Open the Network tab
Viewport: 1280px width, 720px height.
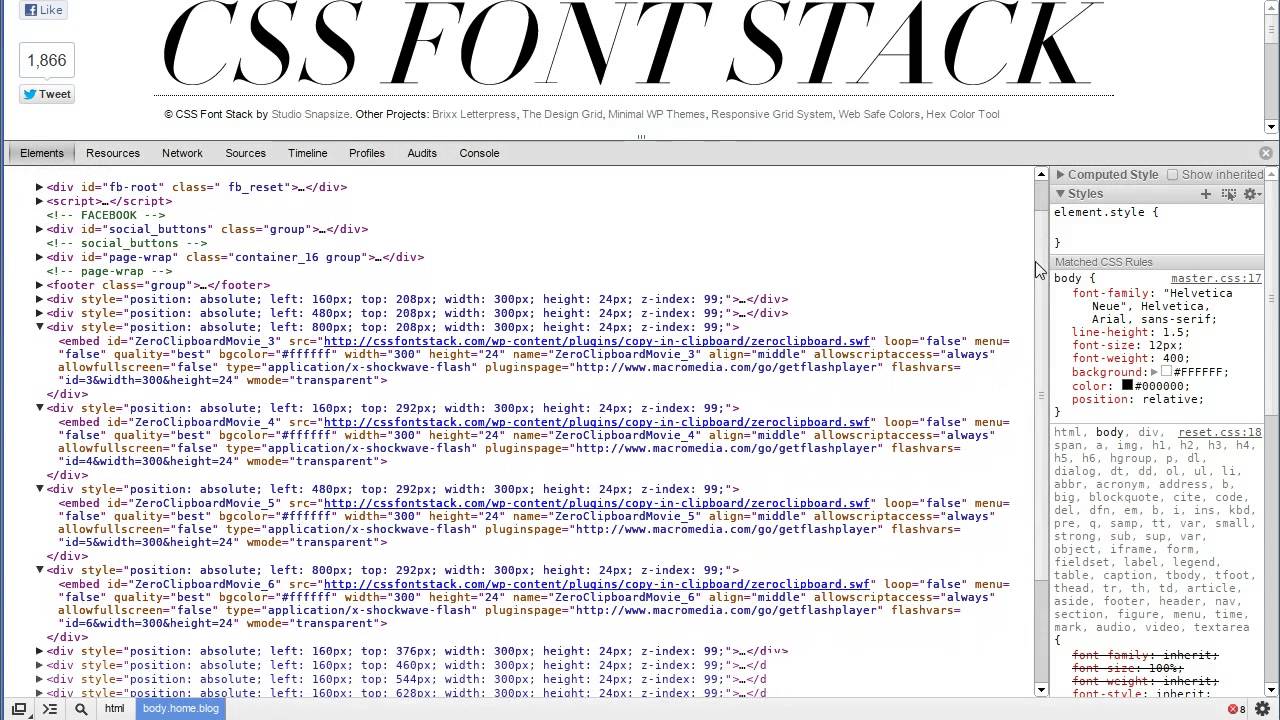(x=182, y=153)
